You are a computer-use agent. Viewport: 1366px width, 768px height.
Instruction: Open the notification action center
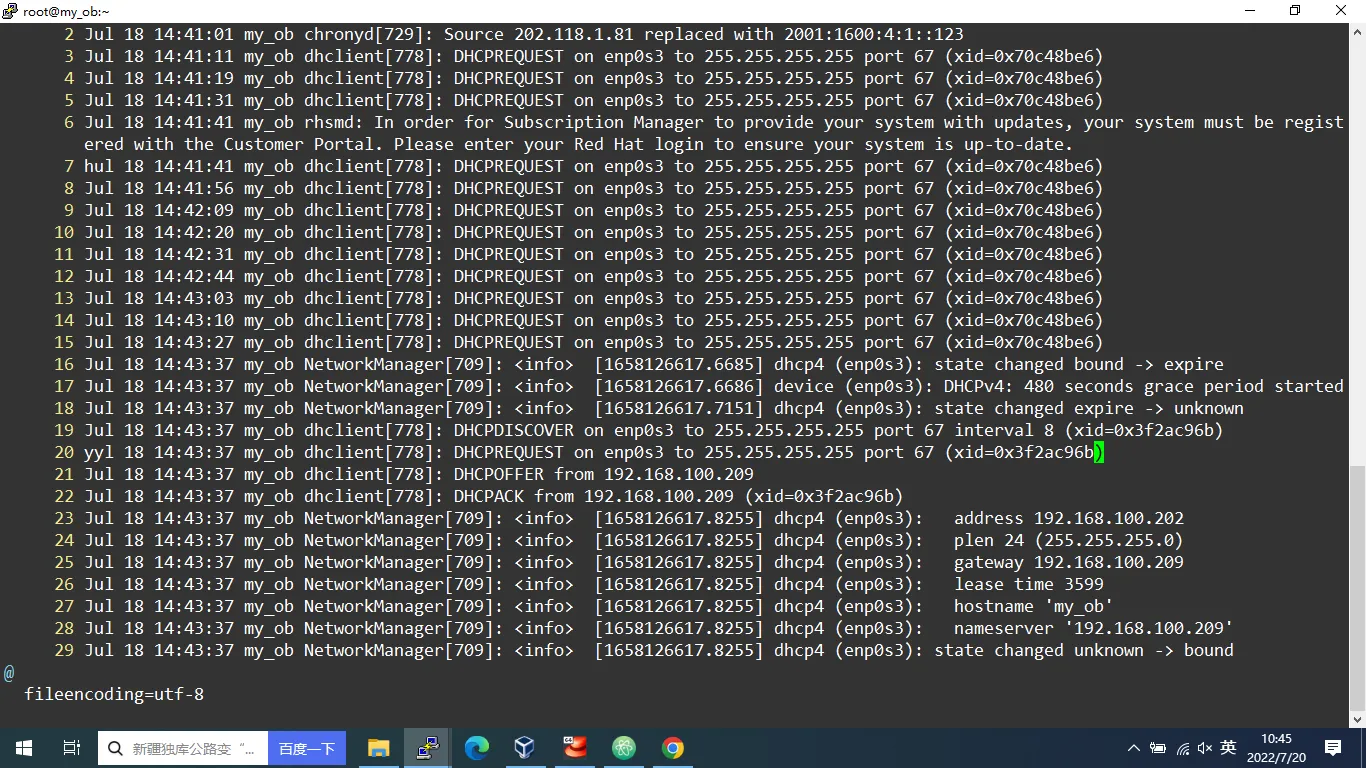click(1333, 748)
